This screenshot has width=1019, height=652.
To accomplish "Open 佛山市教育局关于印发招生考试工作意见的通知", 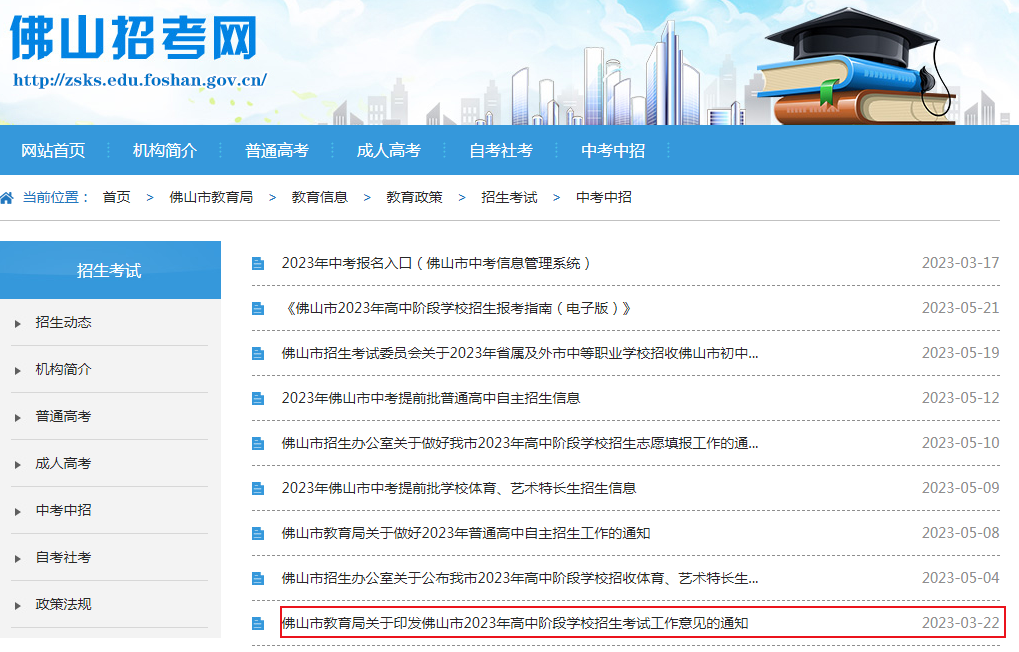I will 514,624.
